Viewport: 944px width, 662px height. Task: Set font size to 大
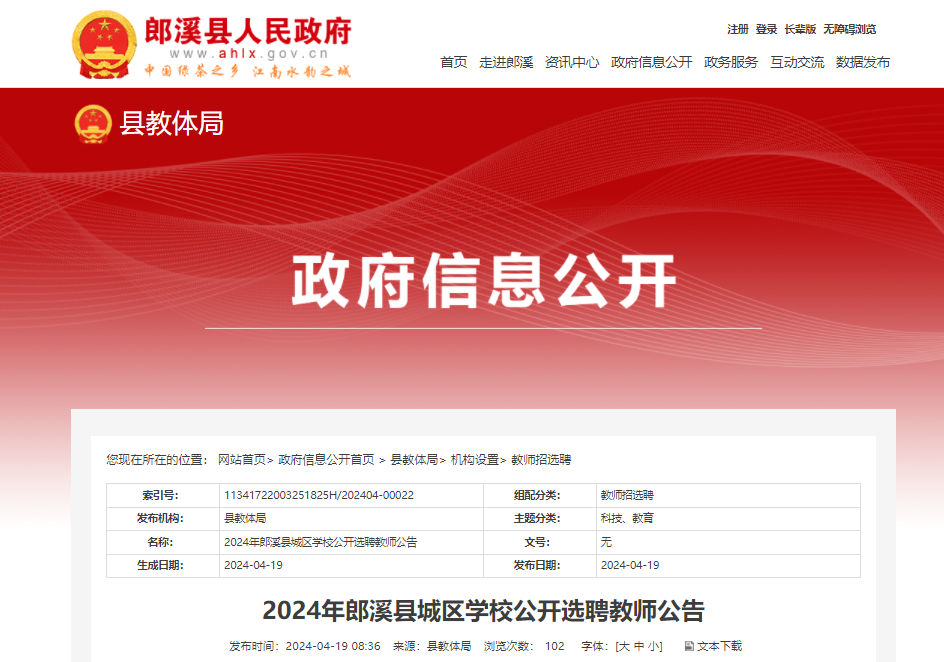[x=624, y=646]
